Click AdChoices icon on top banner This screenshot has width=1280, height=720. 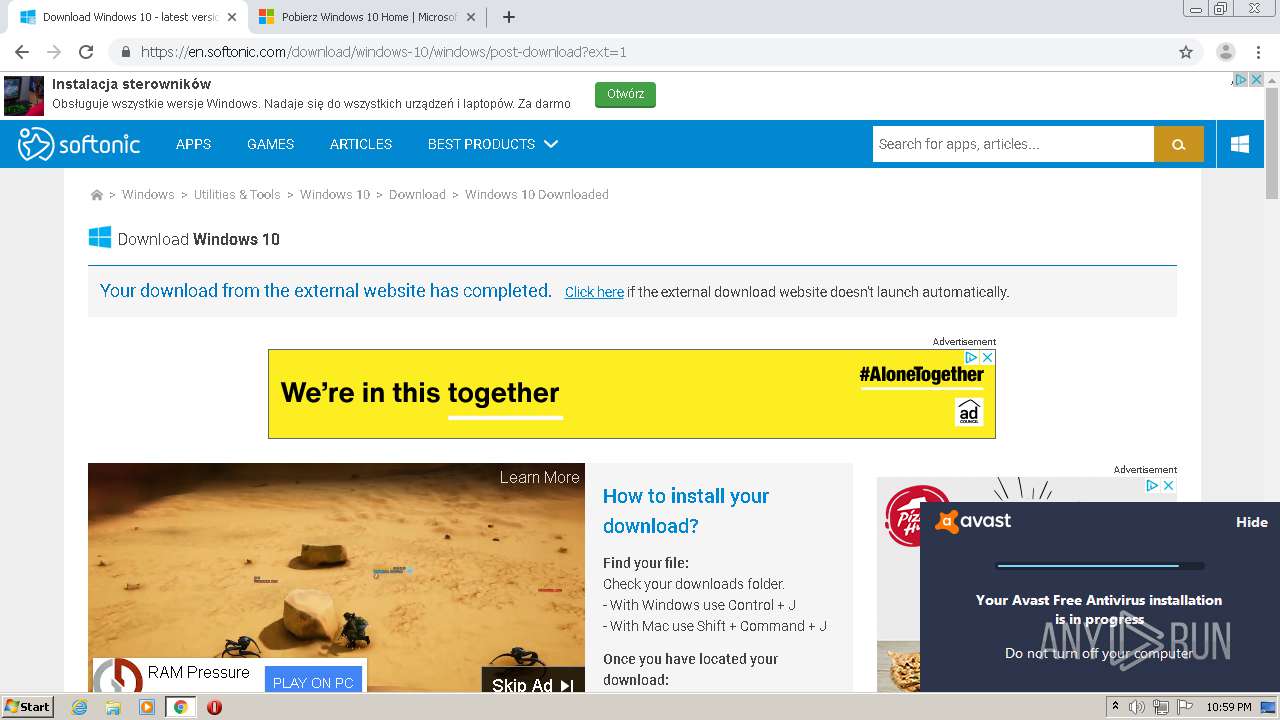coord(1240,80)
